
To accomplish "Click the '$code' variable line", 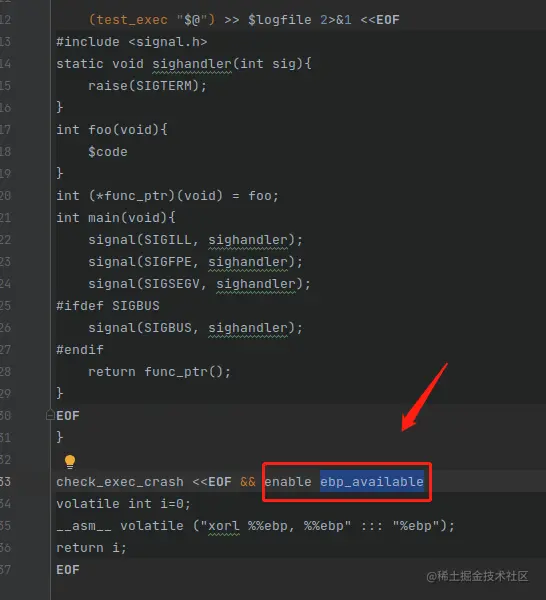I will (108, 152).
